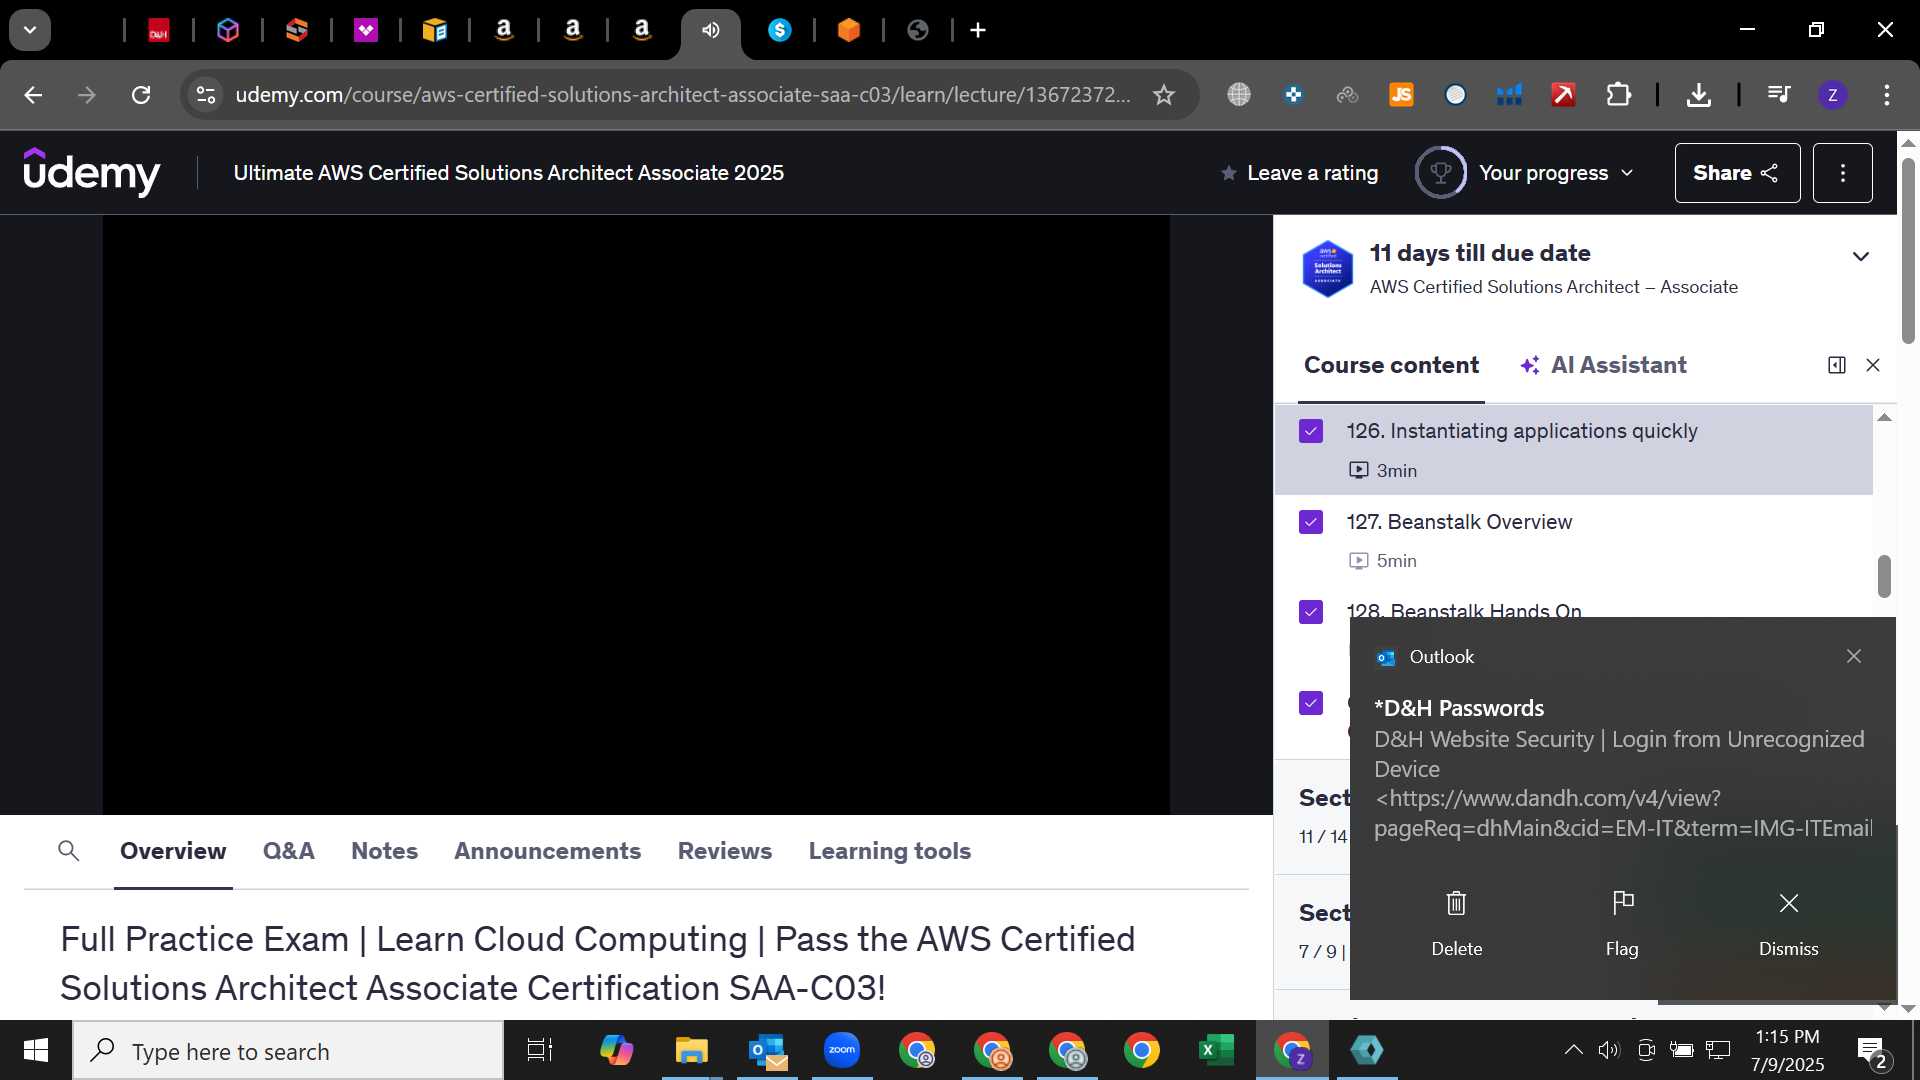Open the red arrow extension icon
The image size is (1920, 1080).
pyautogui.click(x=1563, y=95)
